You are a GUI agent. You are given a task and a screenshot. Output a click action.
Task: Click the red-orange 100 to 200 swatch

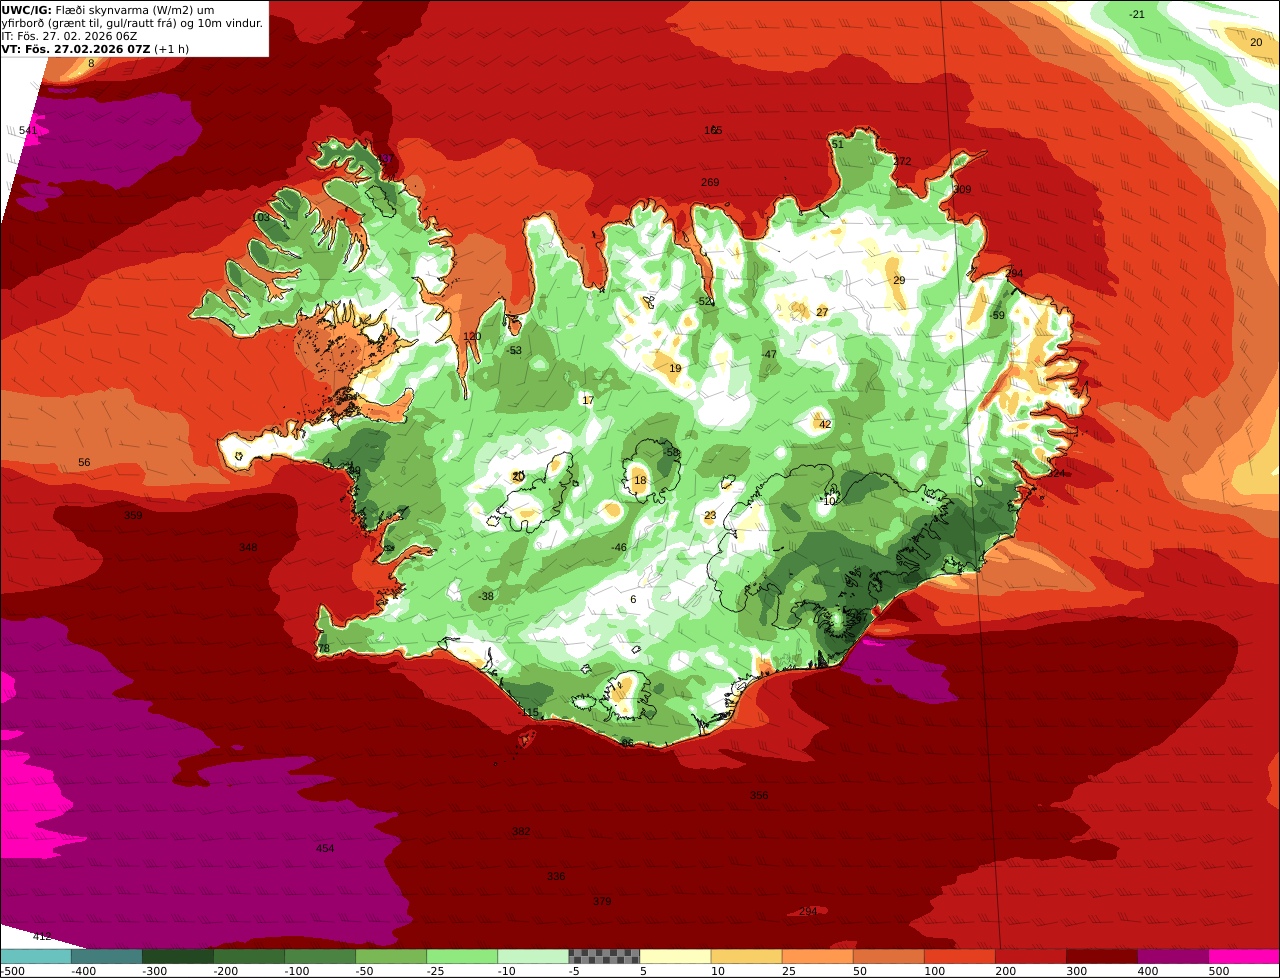tap(959, 956)
